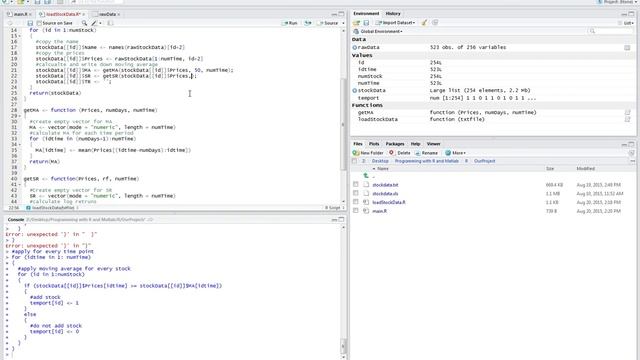Tick the checkbox for stockdata.txt
Image resolution: width=640 pixels, height=360 pixels.
pyautogui.click(x=356, y=184)
